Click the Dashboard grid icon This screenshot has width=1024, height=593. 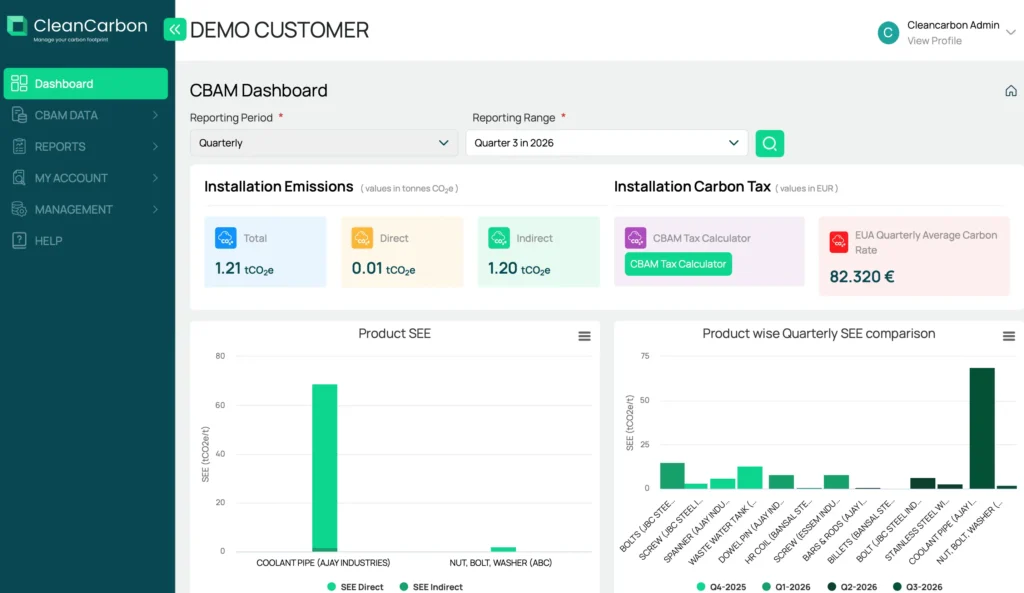(x=19, y=84)
